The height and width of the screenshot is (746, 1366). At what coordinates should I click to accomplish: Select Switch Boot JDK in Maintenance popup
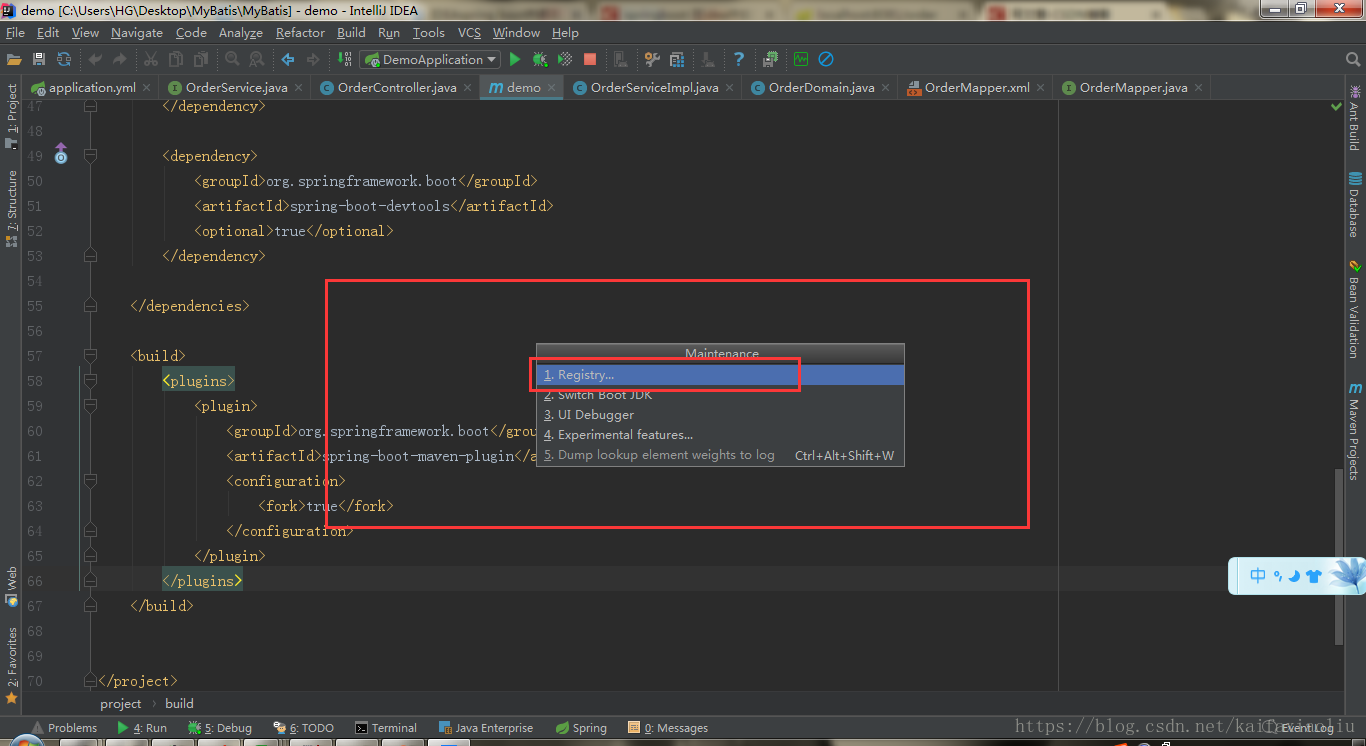point(720,395)
